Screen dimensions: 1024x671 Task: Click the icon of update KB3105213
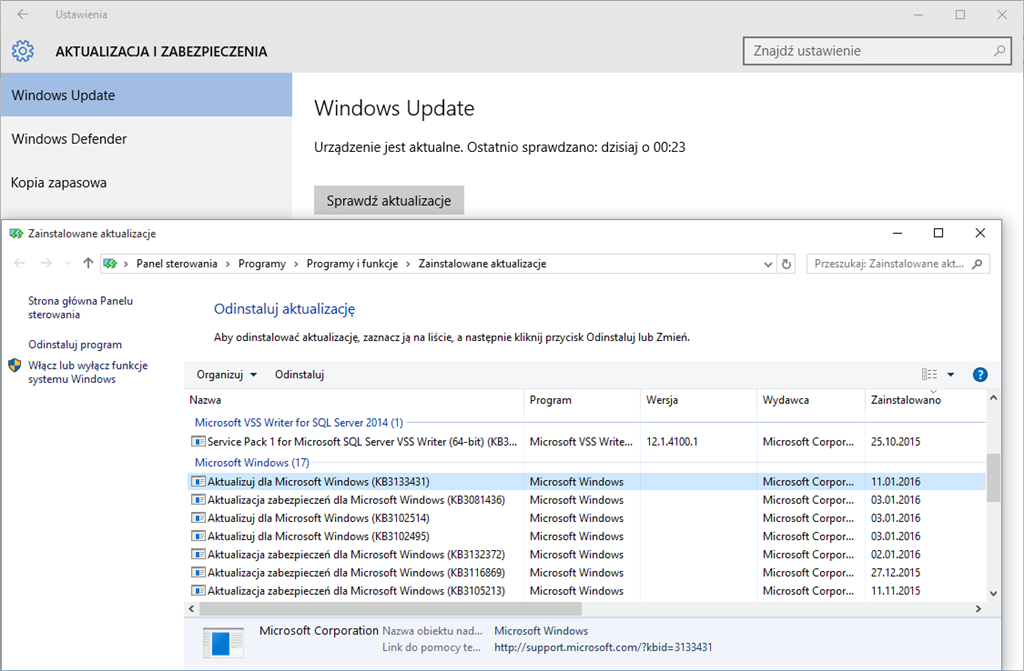point(198,591)
